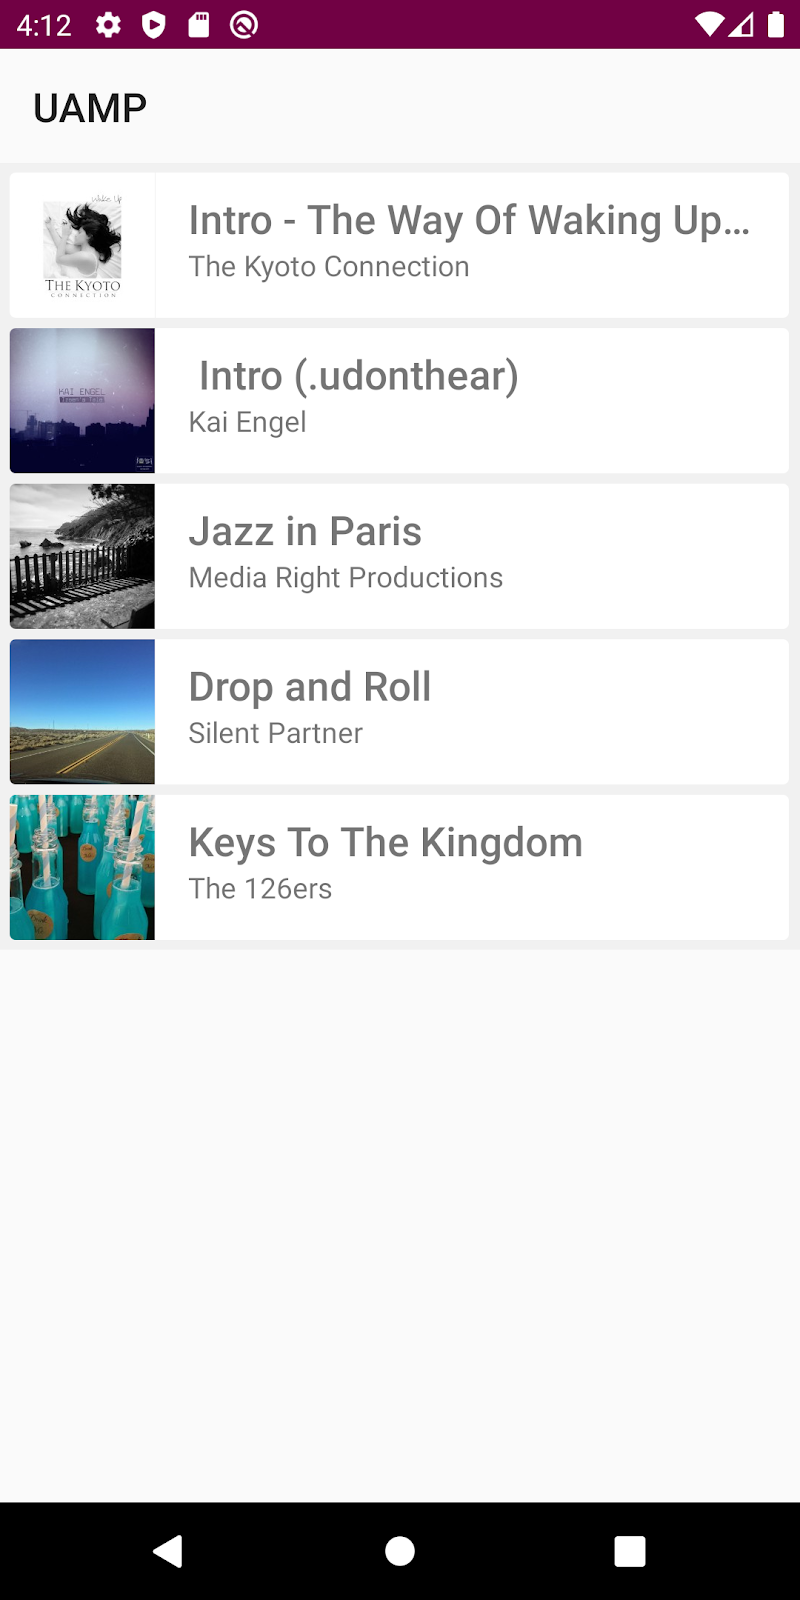Tap the Kyoto Connection album art thumbnail

(82, 246)
